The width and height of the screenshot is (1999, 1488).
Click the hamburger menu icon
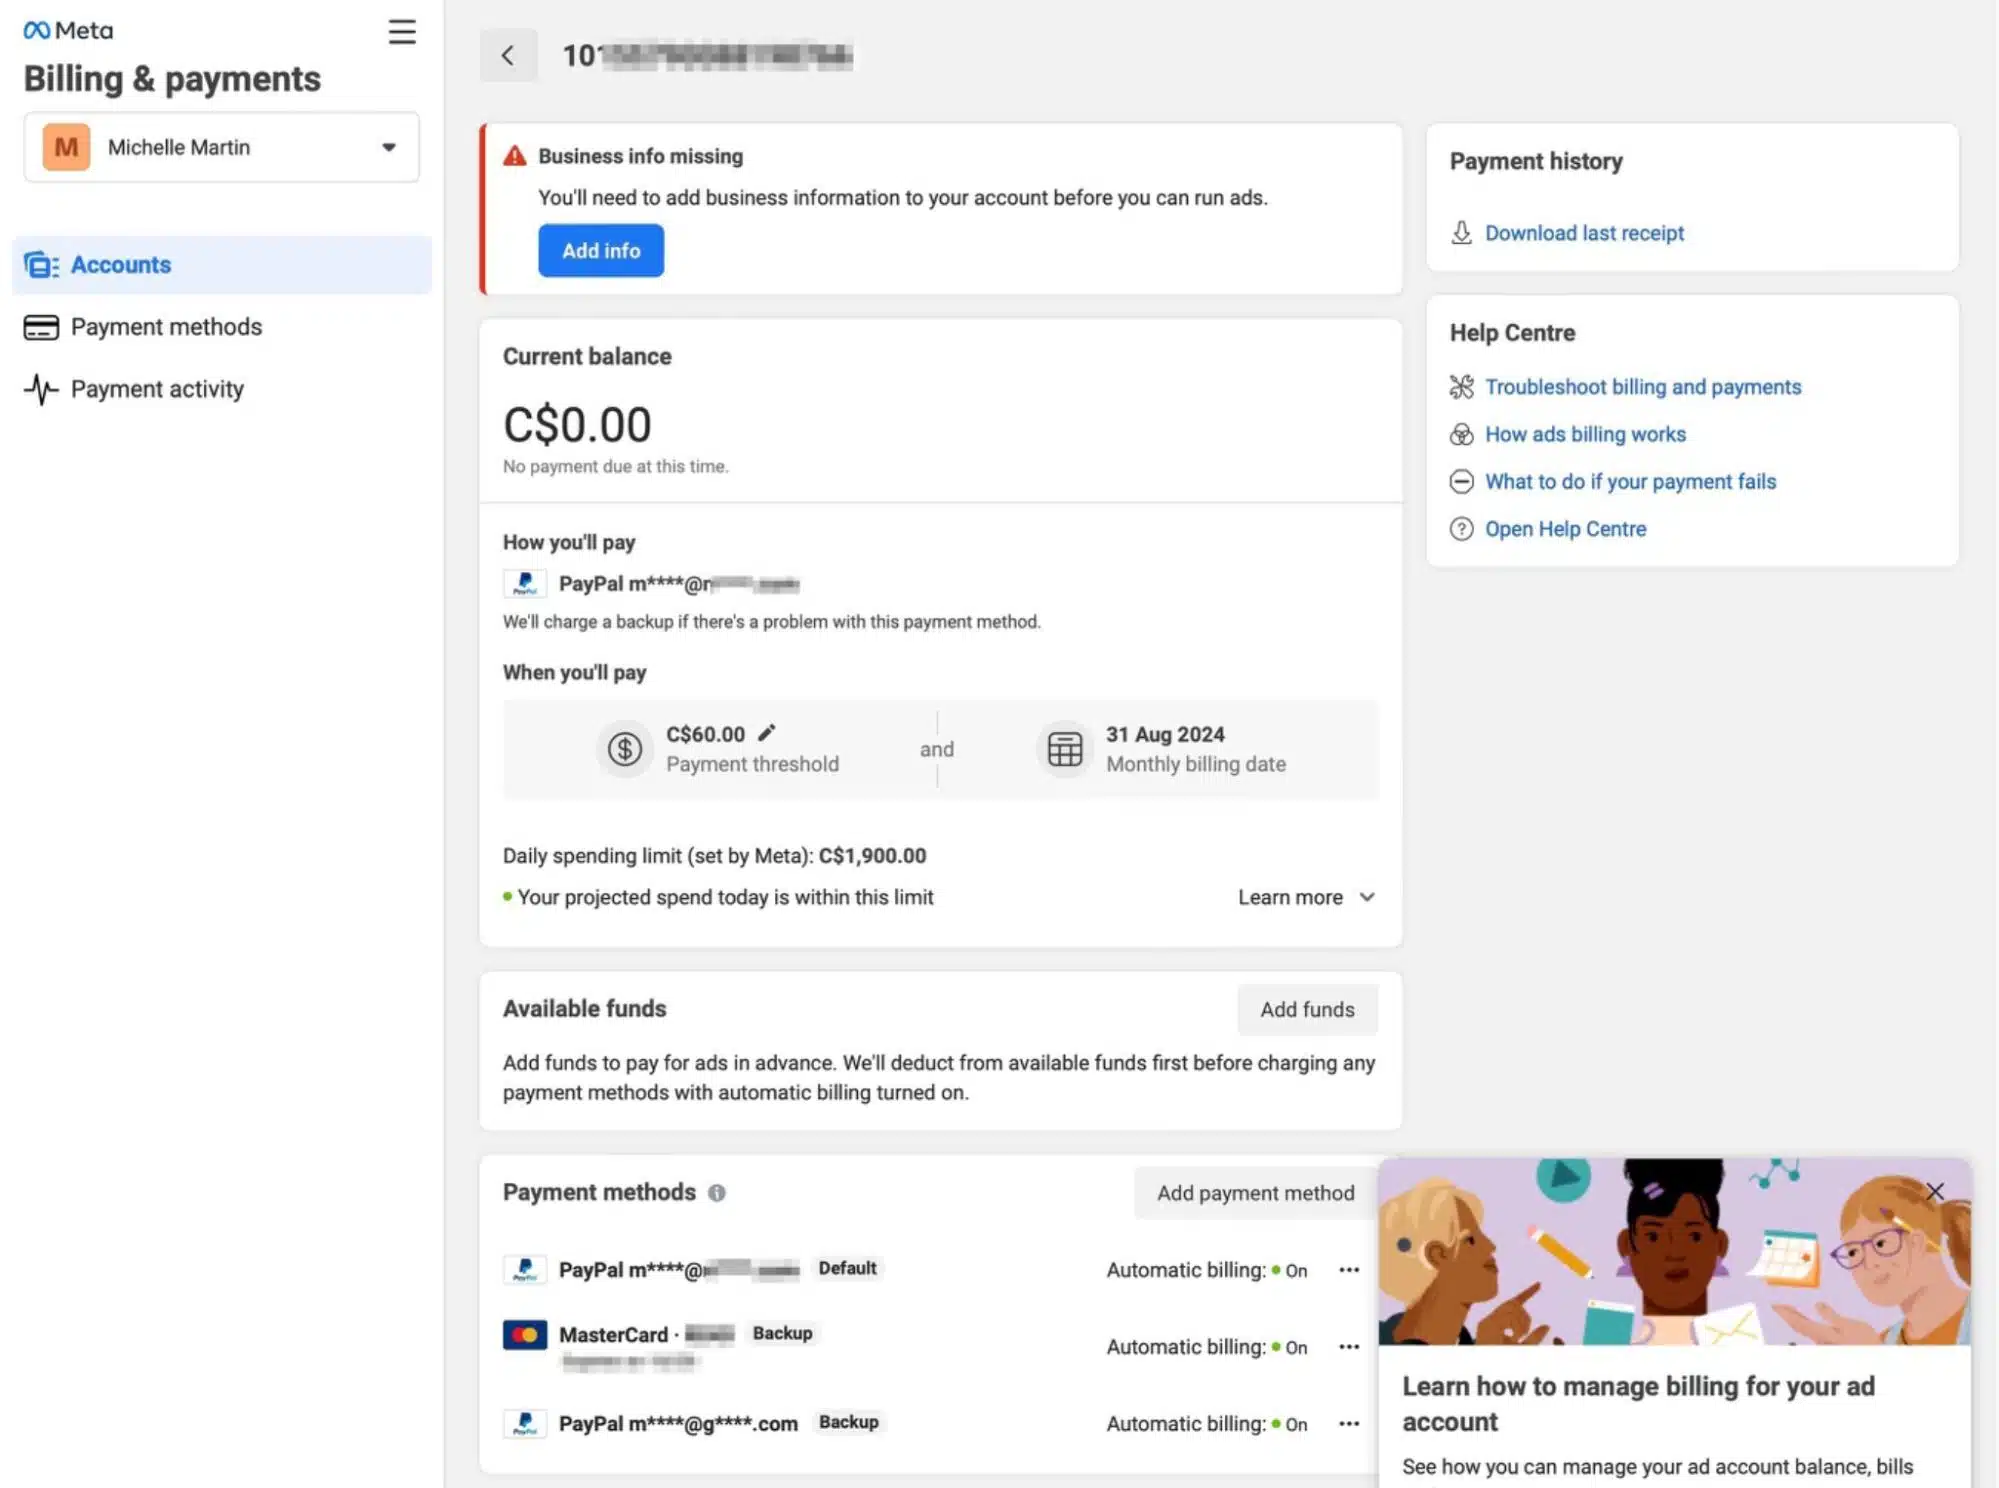(x=401, y=32)
